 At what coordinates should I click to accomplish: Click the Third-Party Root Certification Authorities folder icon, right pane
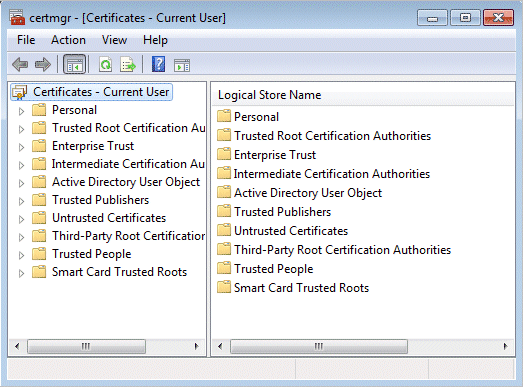tap(224, 249)
